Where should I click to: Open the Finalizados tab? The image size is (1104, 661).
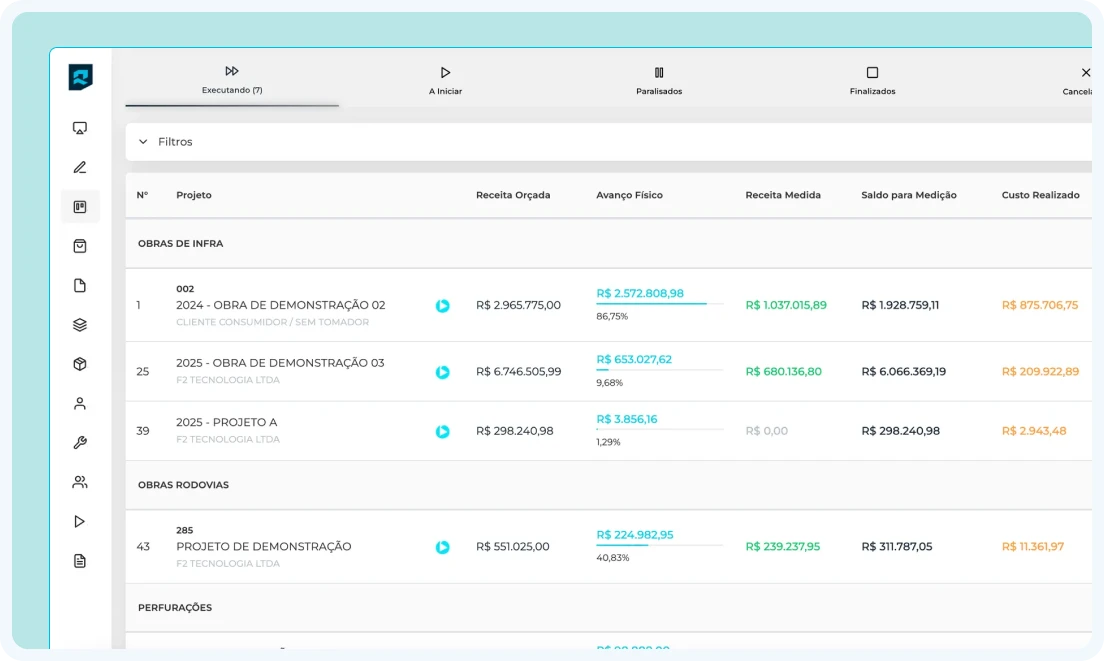872,80
